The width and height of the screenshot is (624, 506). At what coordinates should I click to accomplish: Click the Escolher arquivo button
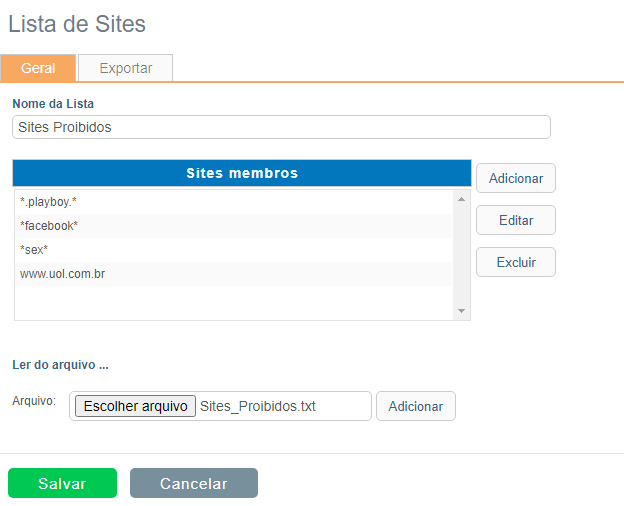pos(135,406)
